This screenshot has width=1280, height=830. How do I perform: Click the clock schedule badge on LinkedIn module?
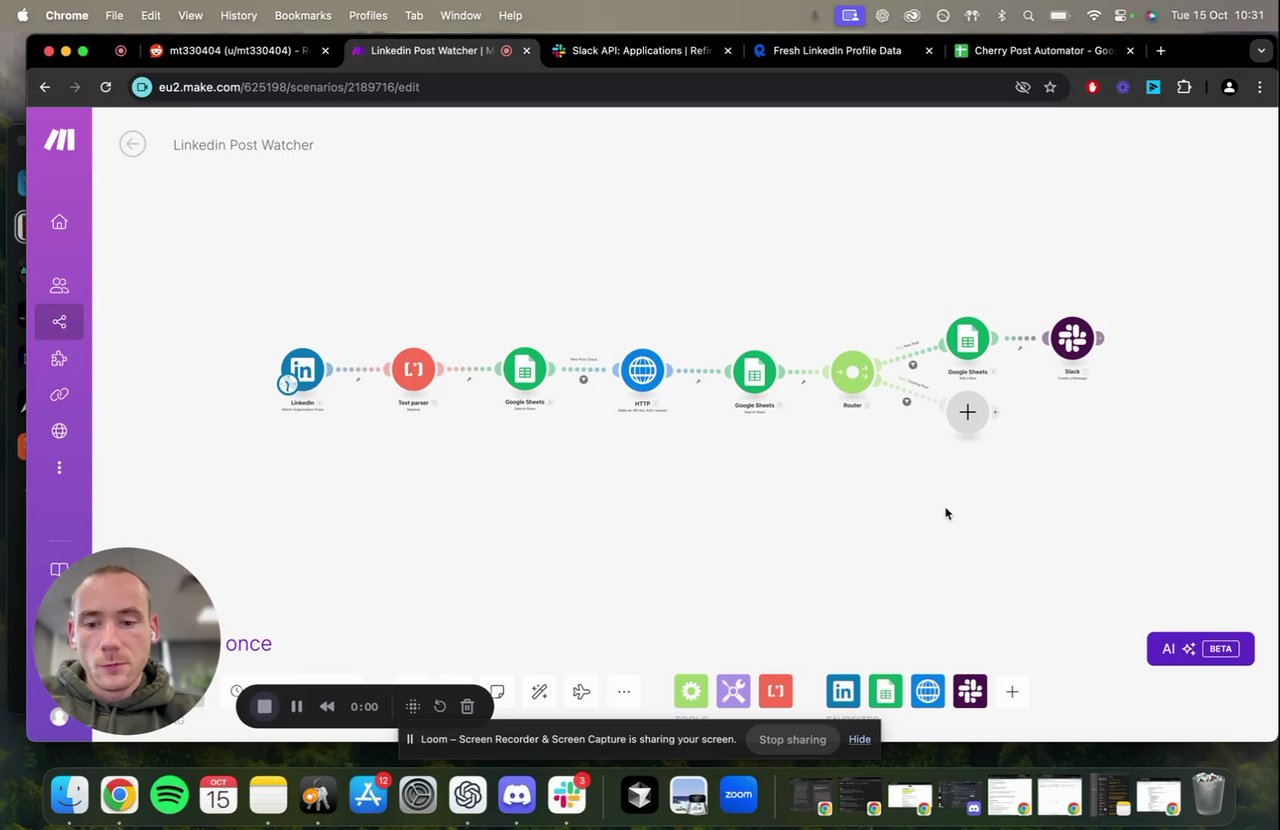(x=288, y=383)
